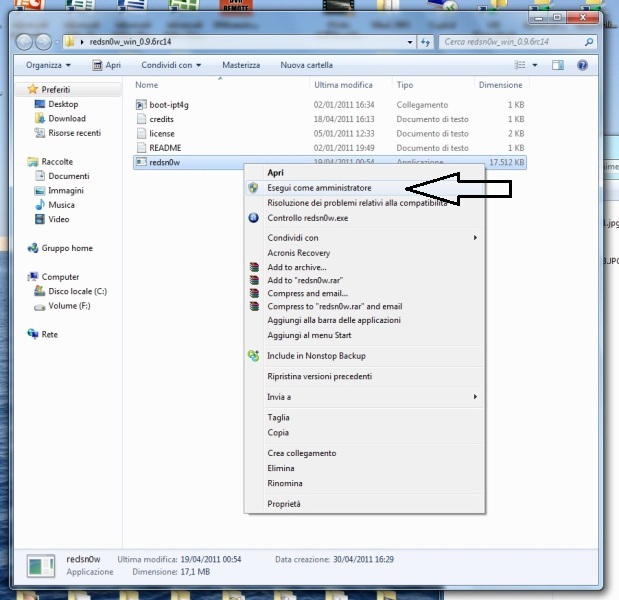Select the boot-ipt4g shortcut icon

141,105
